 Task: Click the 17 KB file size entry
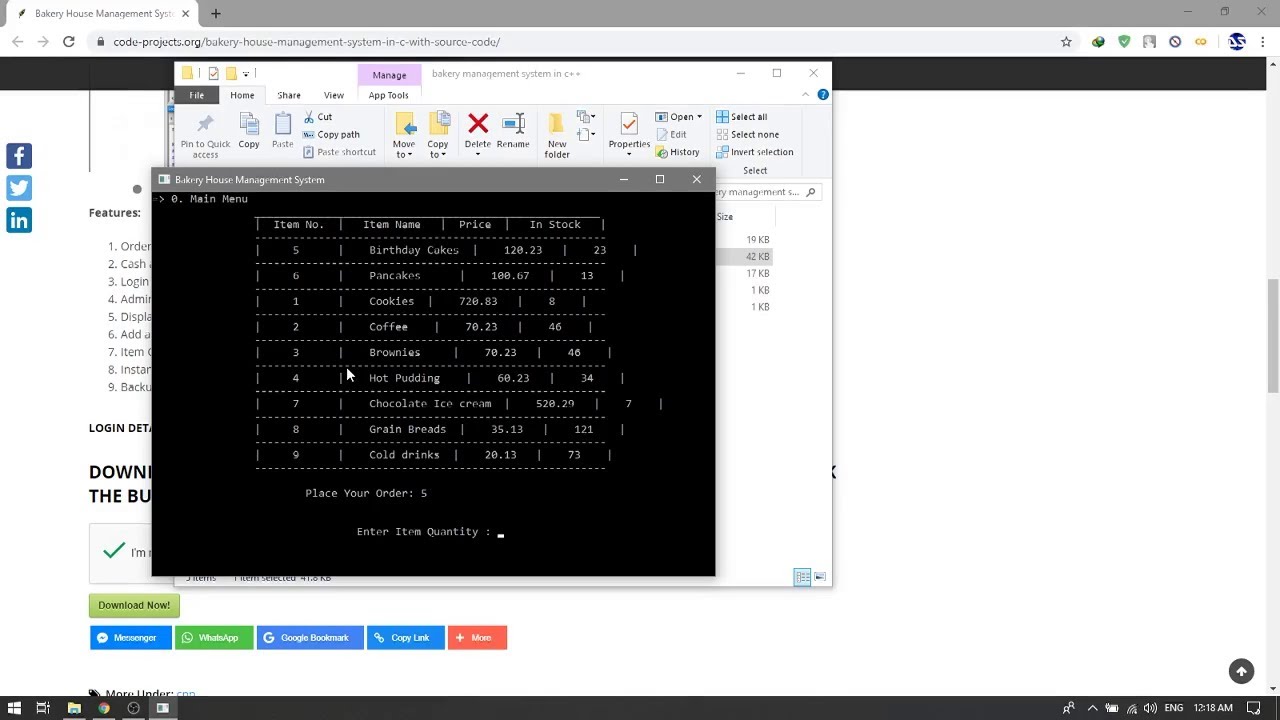[758, 273]
